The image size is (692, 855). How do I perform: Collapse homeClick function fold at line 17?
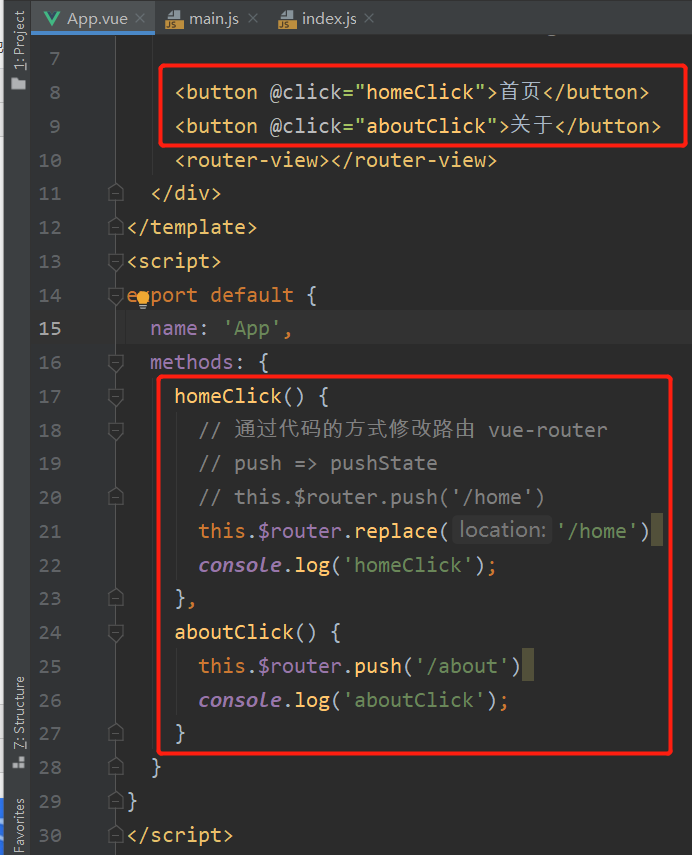116,396
